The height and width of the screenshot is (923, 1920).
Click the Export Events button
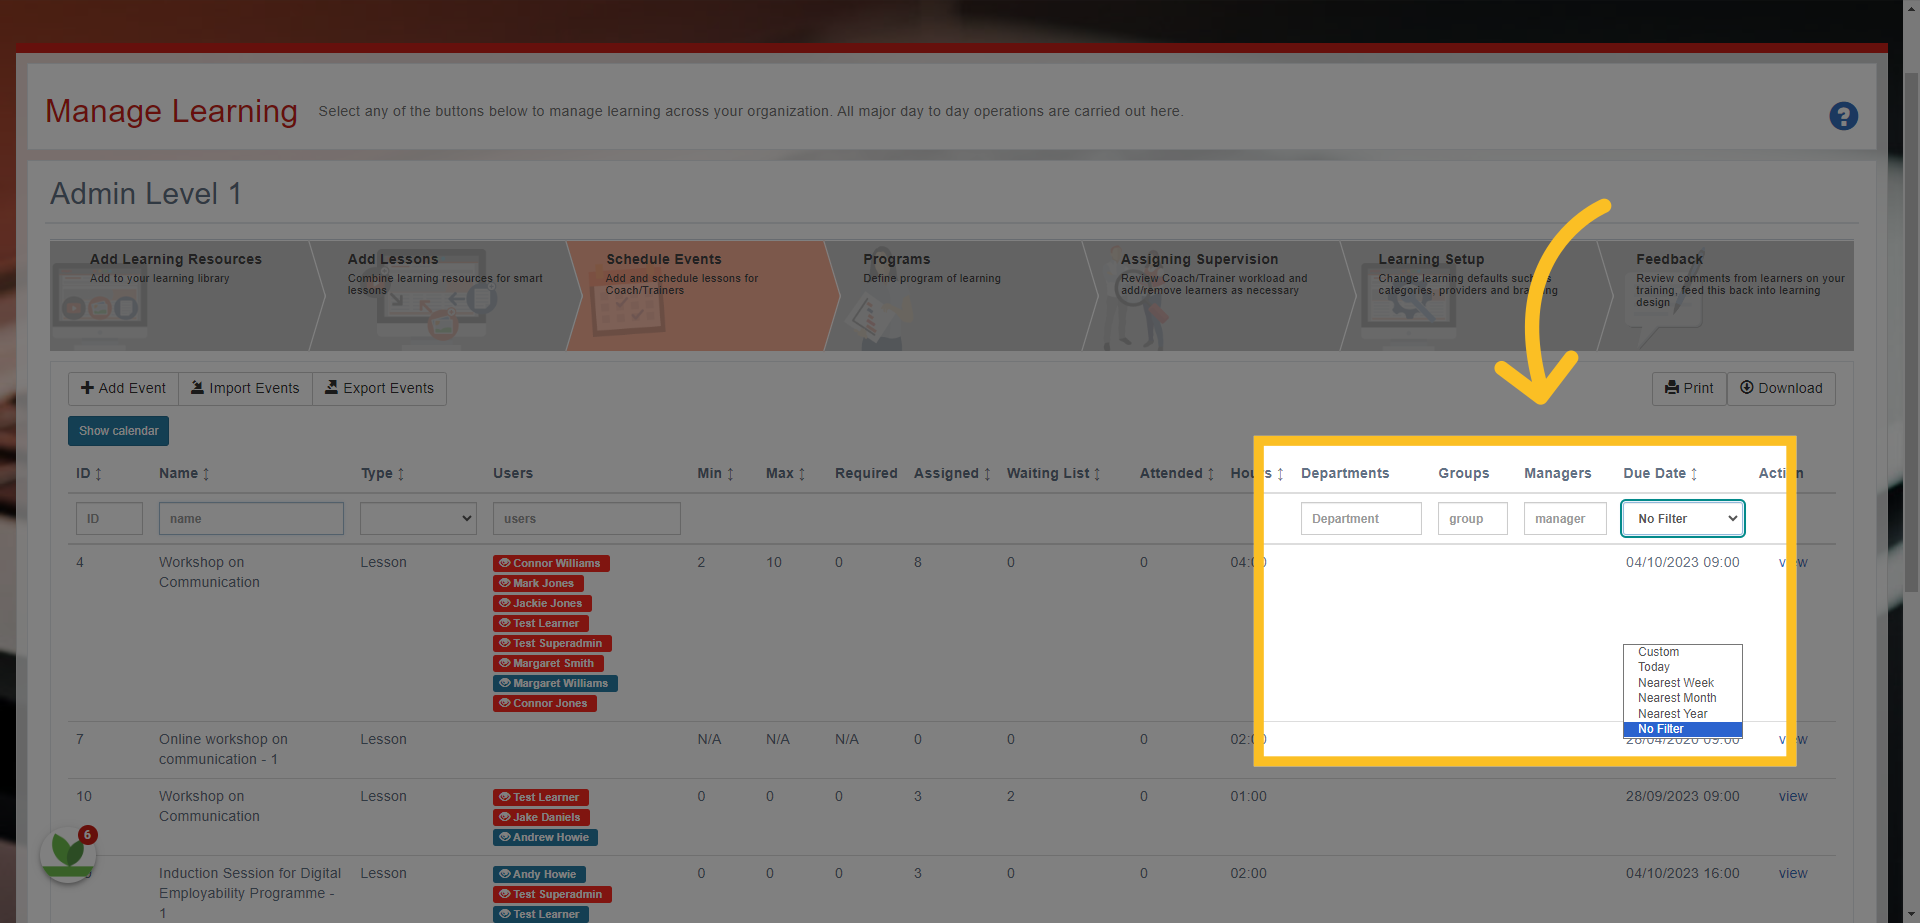379,388
